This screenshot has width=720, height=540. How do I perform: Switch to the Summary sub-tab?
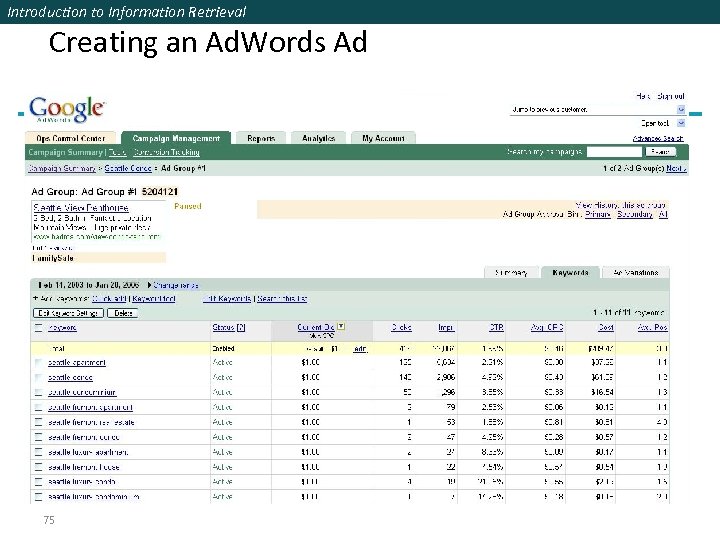511,273
